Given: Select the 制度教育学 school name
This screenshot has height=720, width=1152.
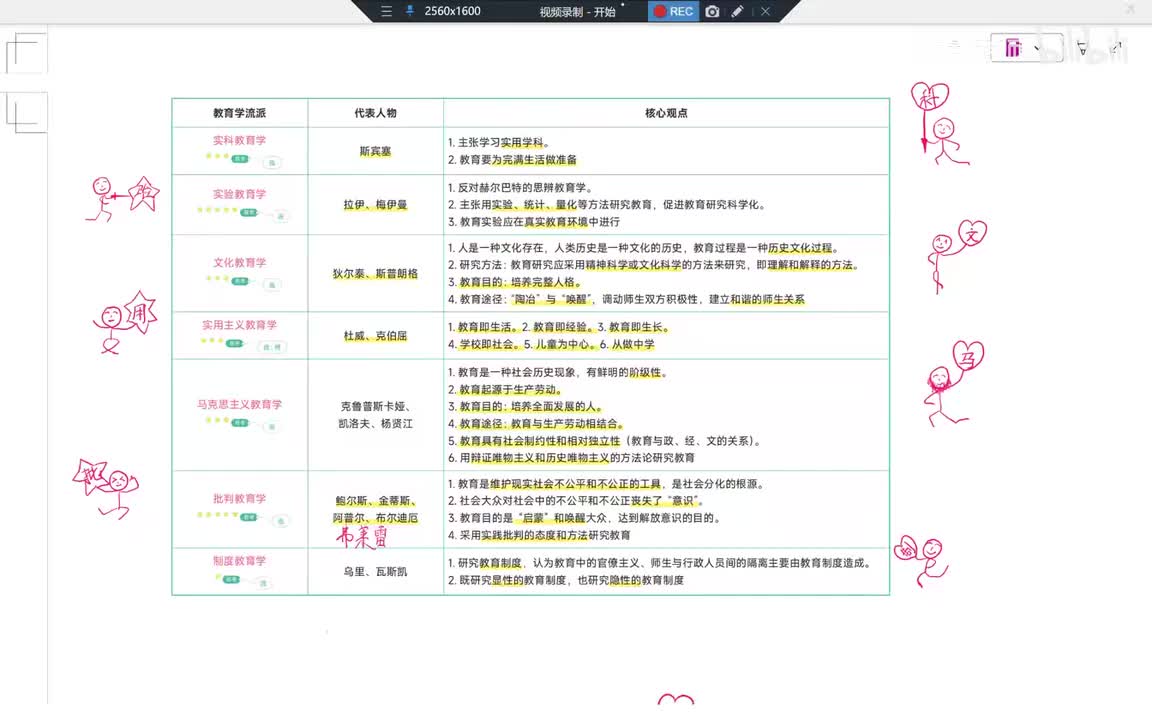Looking at the screenshot, I should pos(240,561).
